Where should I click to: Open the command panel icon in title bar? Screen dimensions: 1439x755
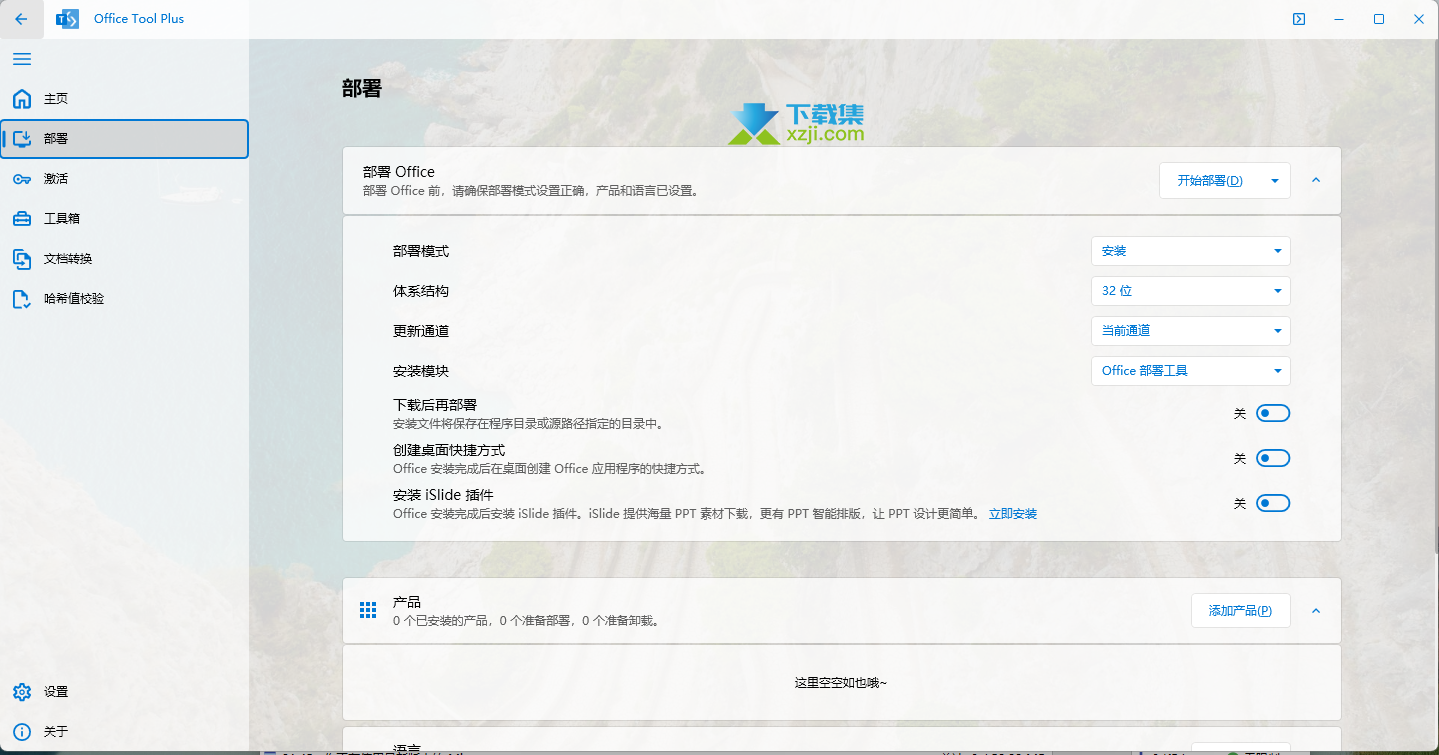click(x=1299, y=19)
